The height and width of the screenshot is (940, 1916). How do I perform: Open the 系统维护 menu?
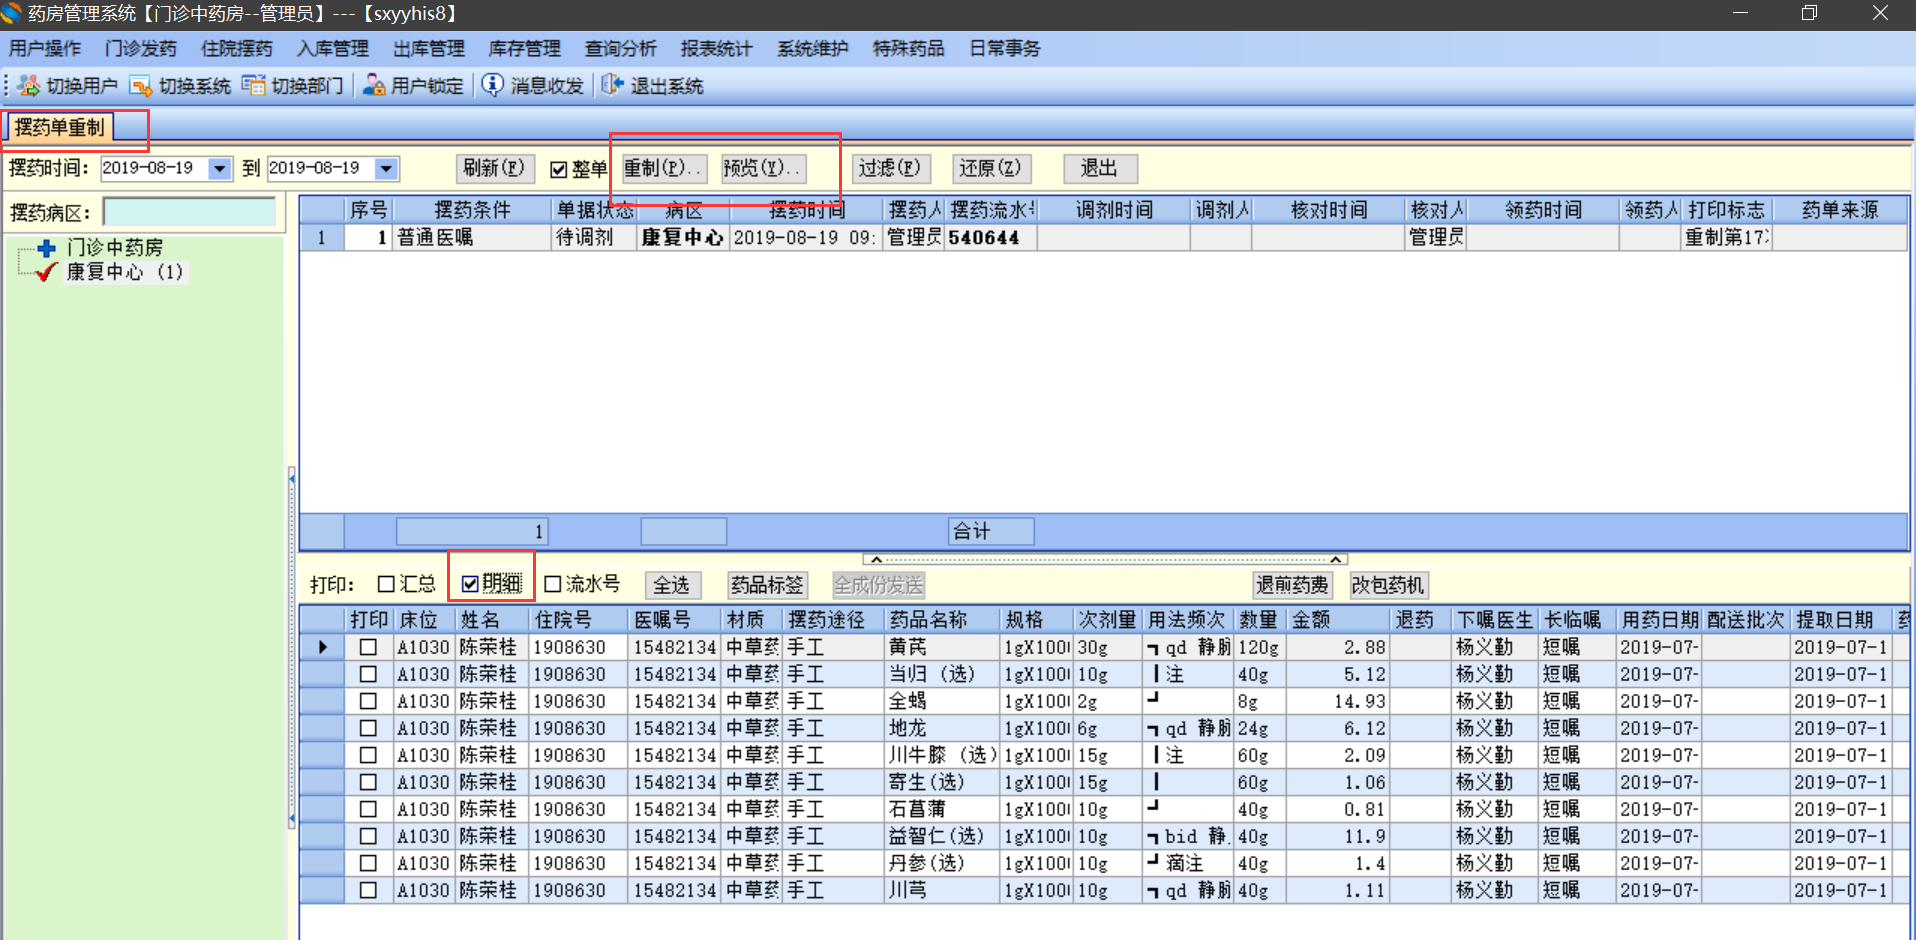pos(813,49)
